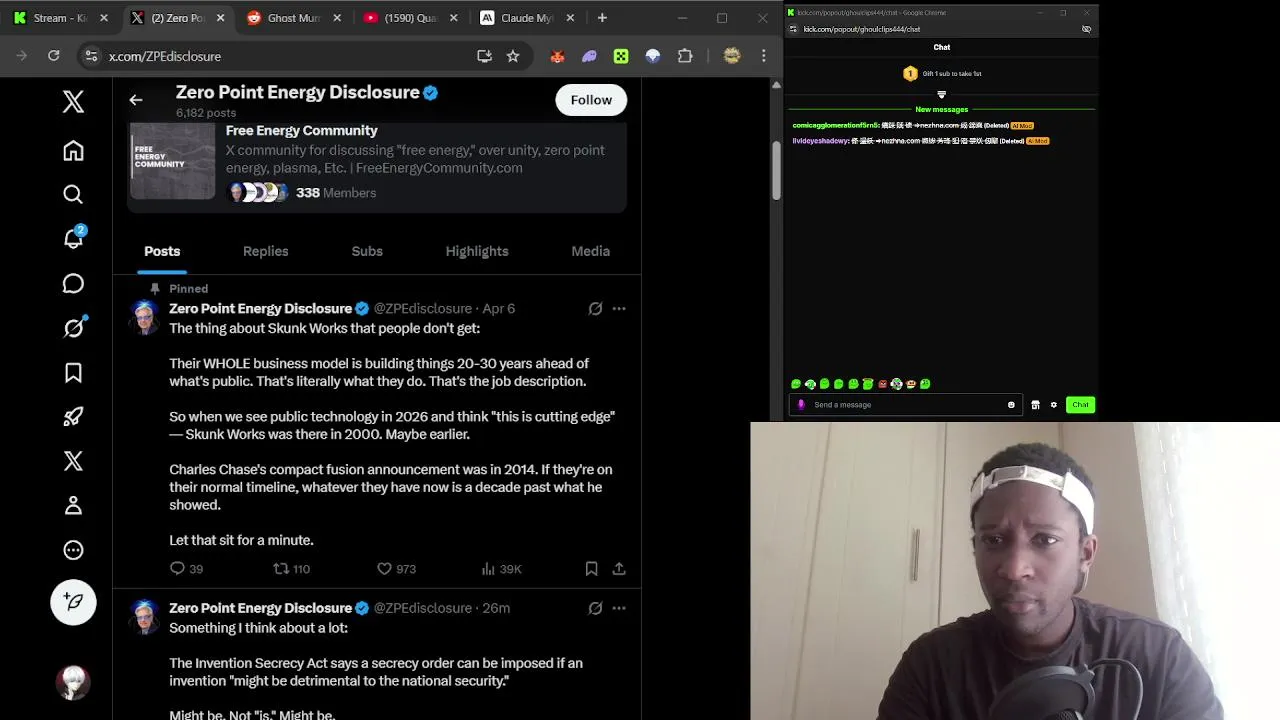Screen dimensions: 1280x720
Task: Follow Zero Point Energy Disclosure
Action: (591, 100)
